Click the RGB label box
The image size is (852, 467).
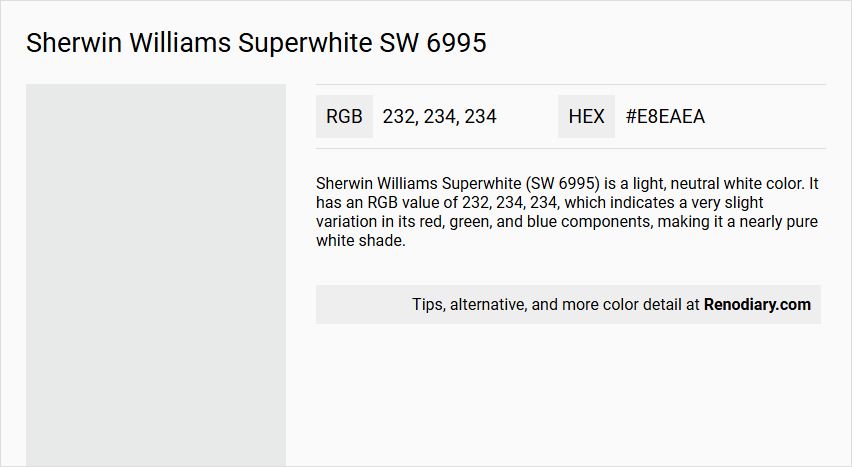[x=344, y=117]
